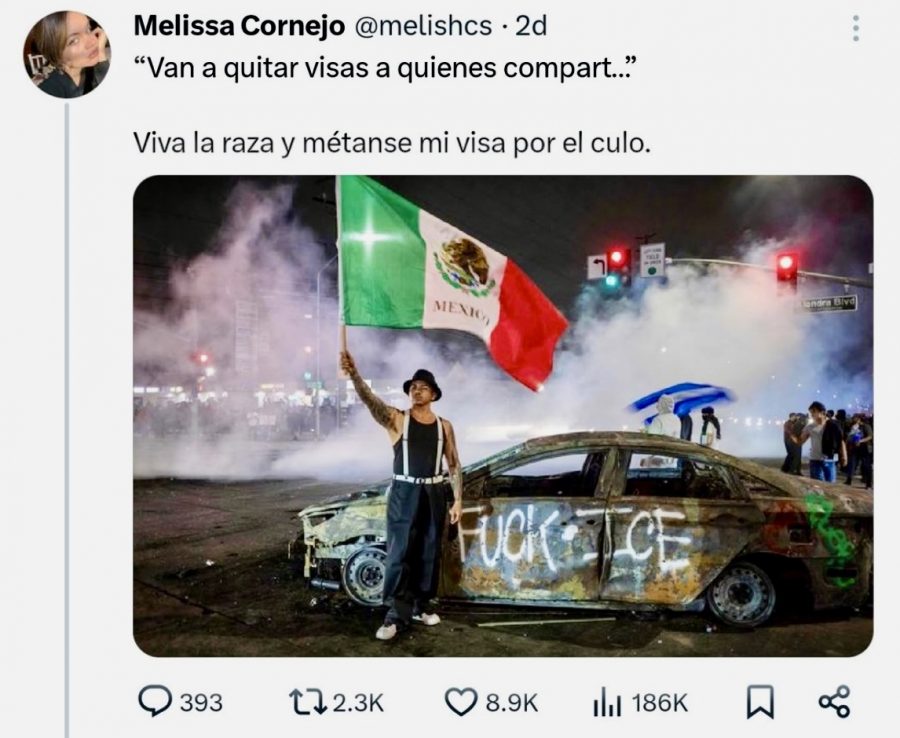Like the tweet with the heart icon
The width and height of the screenshot is (900, 738).
point(461,702)
